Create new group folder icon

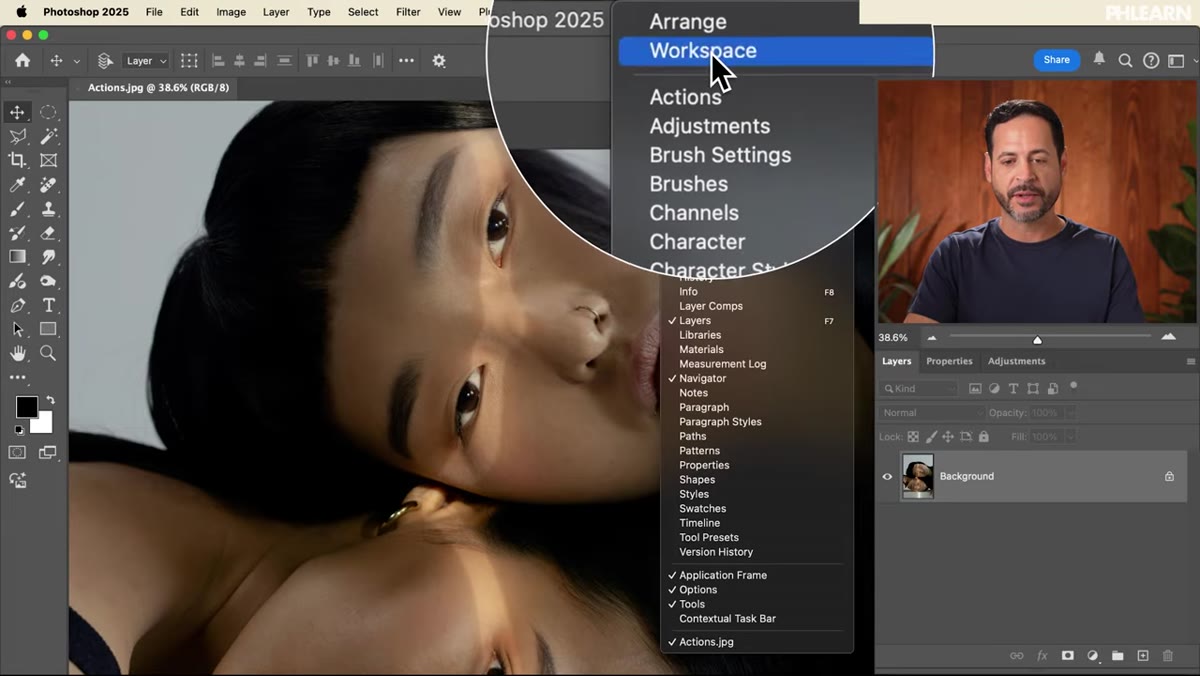tap(1118, 656)
